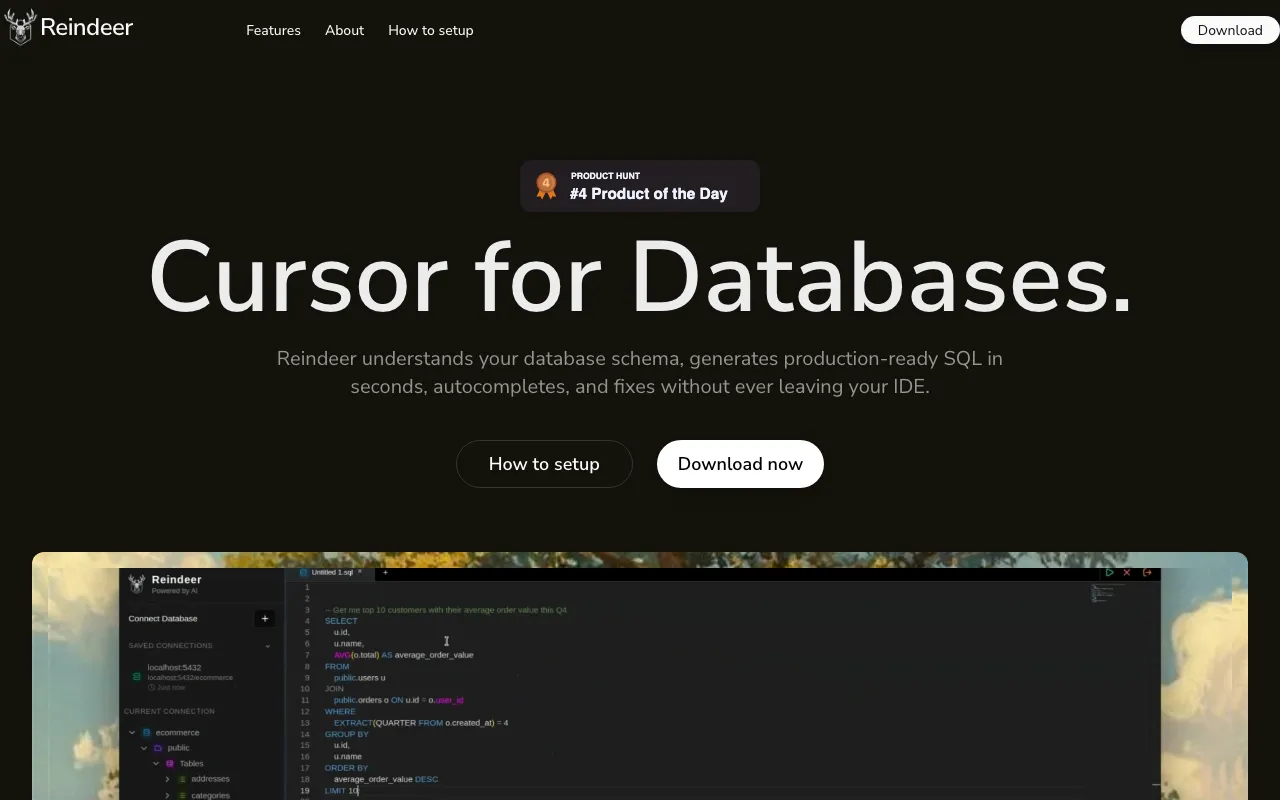Screen dimensions: 1280x800
Task: Open How to setup in top navigation
Action: coord(431,30)
